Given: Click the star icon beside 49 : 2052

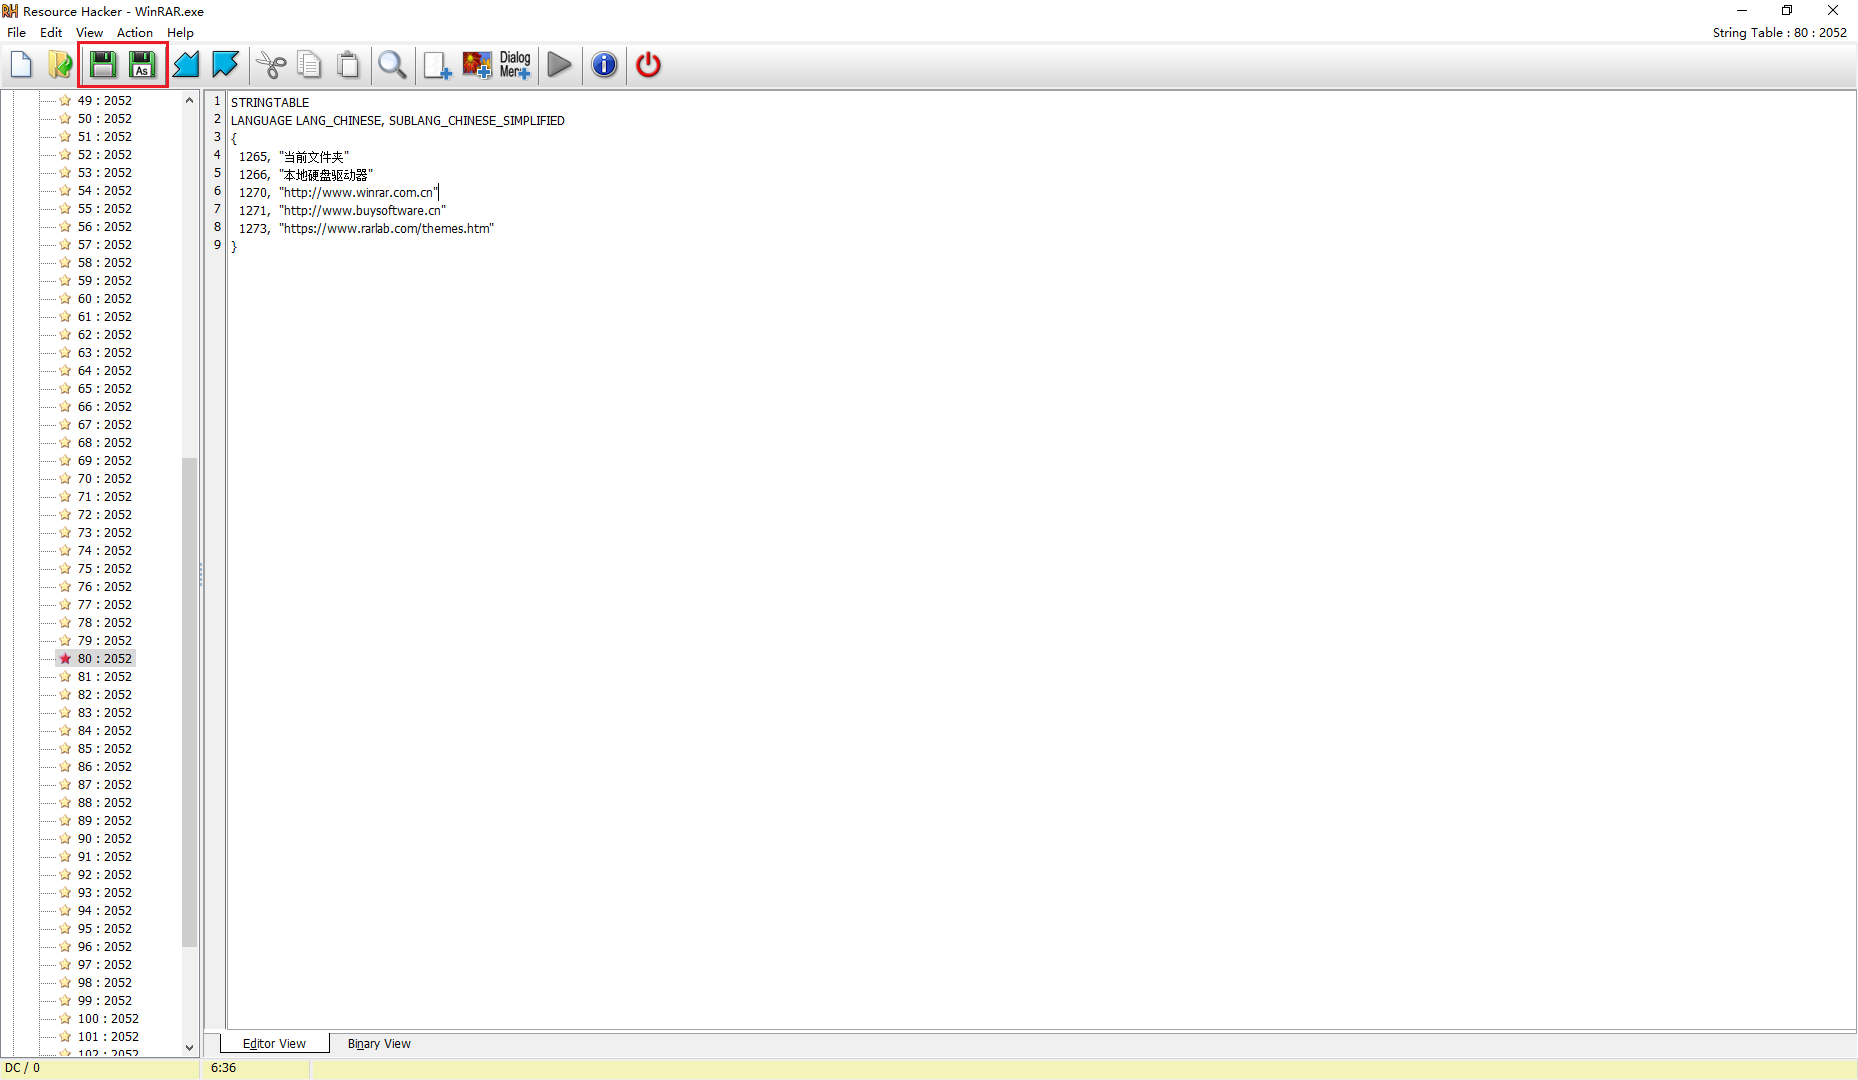Looking at the screenshot, I should click(x=65, y=100).
